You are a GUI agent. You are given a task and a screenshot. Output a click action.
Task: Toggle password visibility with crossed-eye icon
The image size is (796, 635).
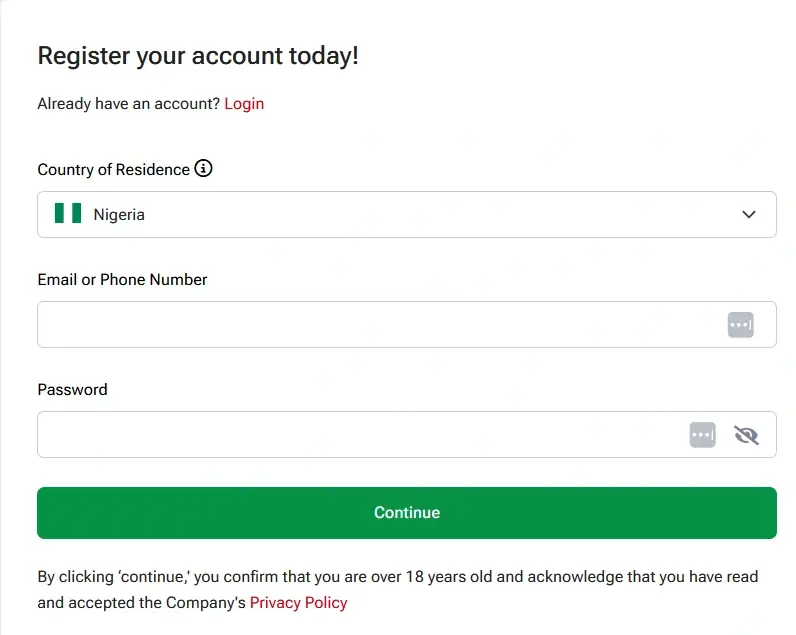pyautogui.click(x=746, y=435)
